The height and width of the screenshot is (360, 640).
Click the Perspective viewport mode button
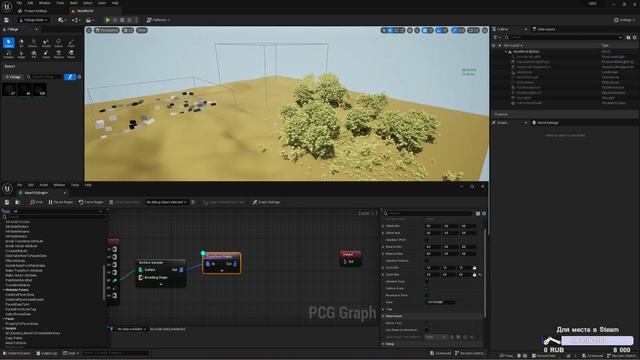click(x=107, y=30)
